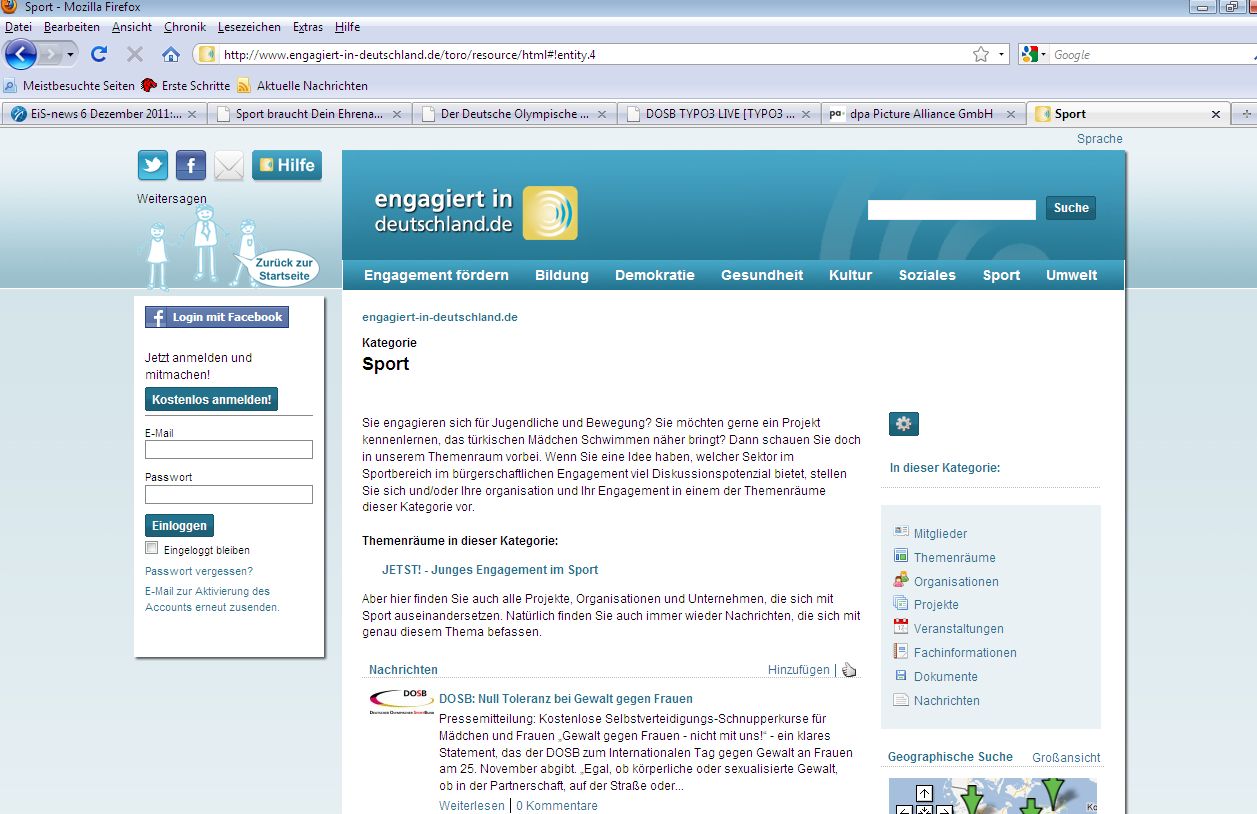Open the Datei menu
Screen dimensions: 1257x814
[x=18, y=27]
